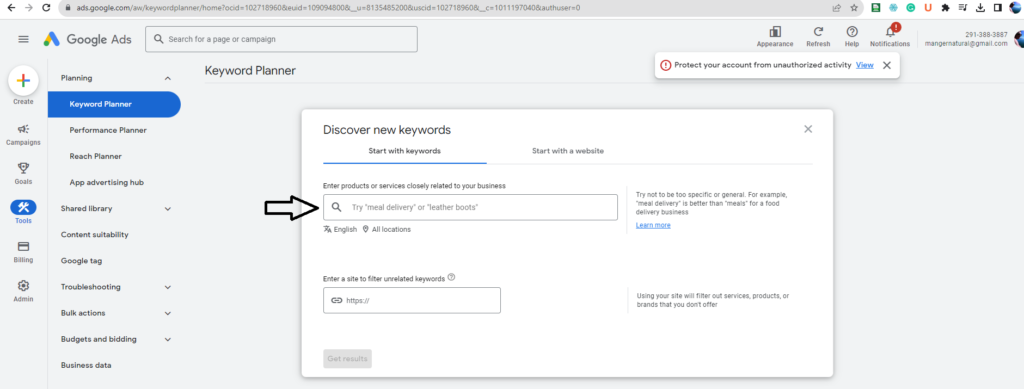1024x389 pixels.
Task: Select Keyword Planner in sidebar
Action: tap(114, 104)
